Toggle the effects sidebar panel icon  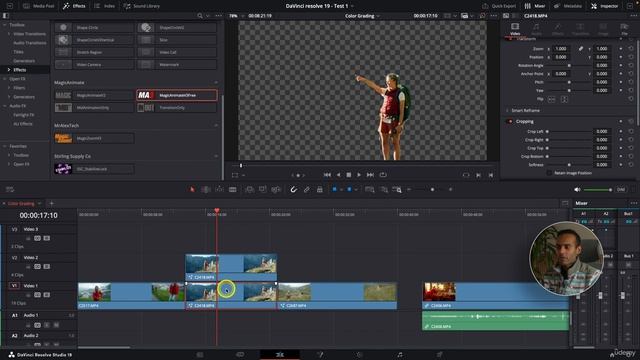tap(5, 16)
